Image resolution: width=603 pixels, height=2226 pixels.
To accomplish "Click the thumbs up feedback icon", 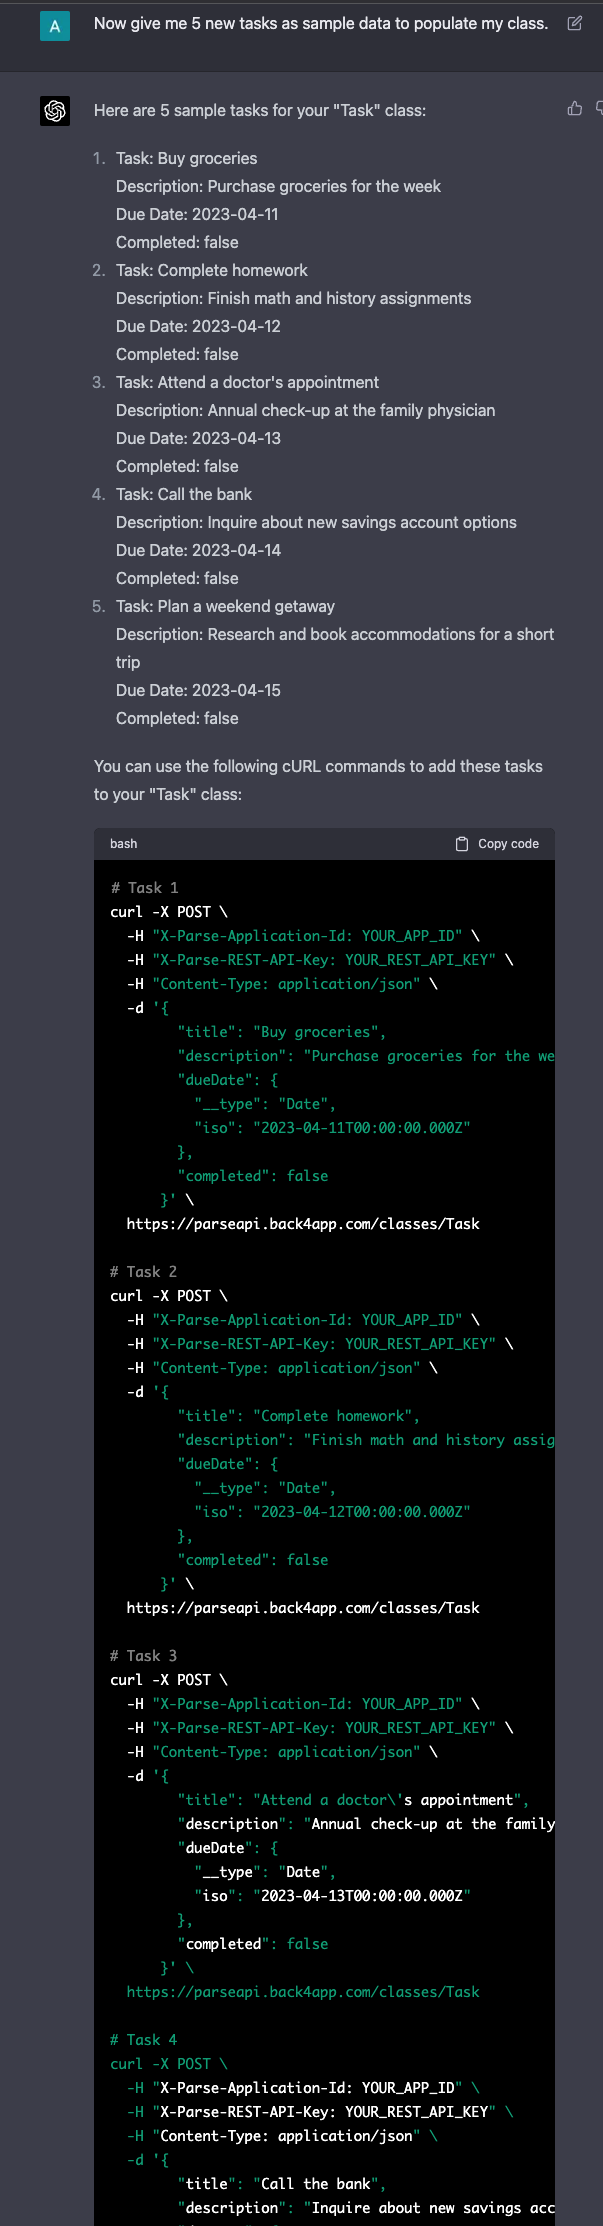I will click(x=575, y=108).
